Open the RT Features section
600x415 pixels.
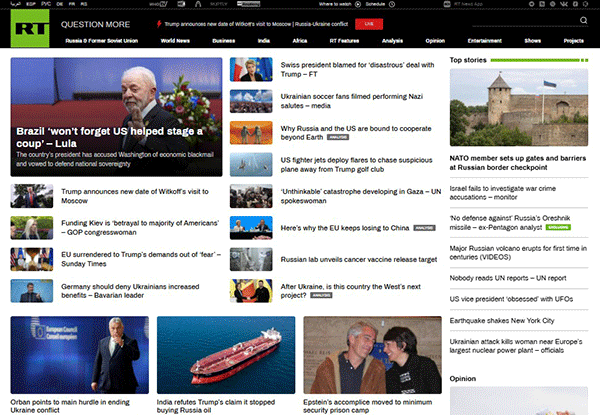click(x=344, y=41)
